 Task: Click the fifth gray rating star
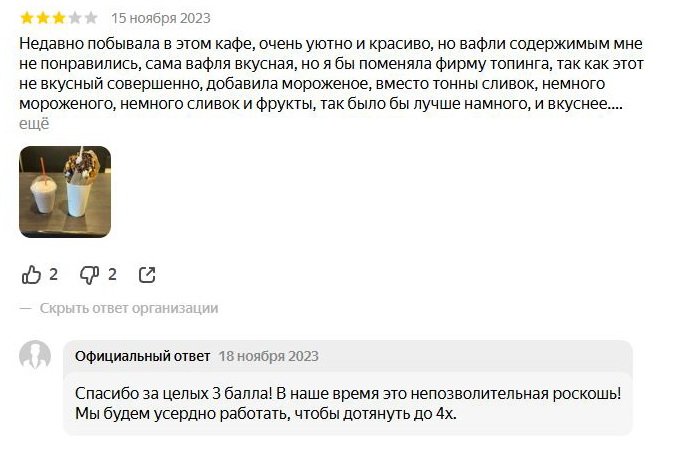point(91,18)
